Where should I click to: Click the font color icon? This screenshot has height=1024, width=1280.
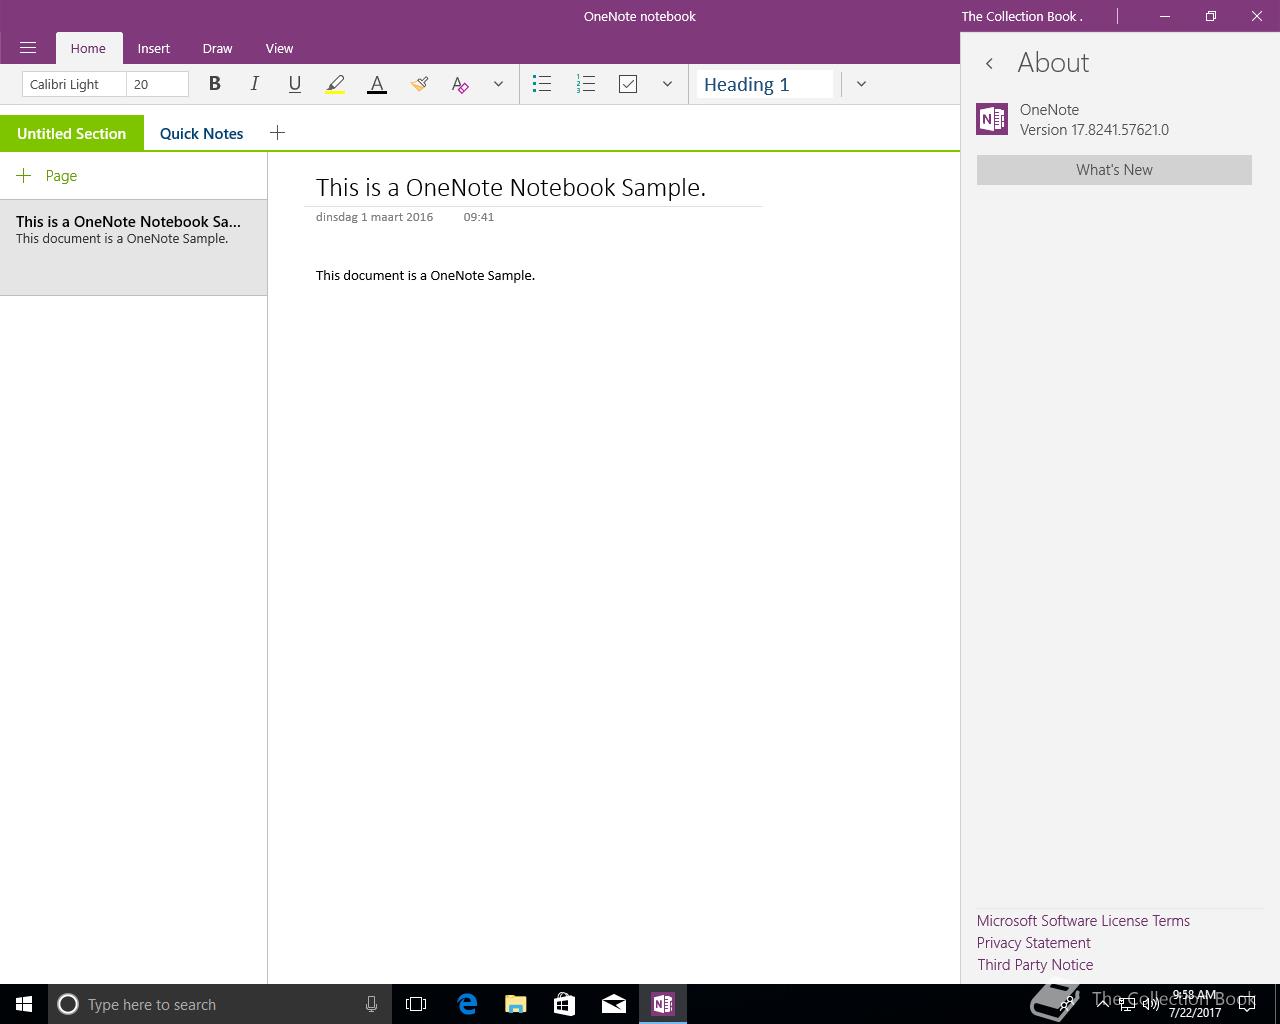(377, 85)
